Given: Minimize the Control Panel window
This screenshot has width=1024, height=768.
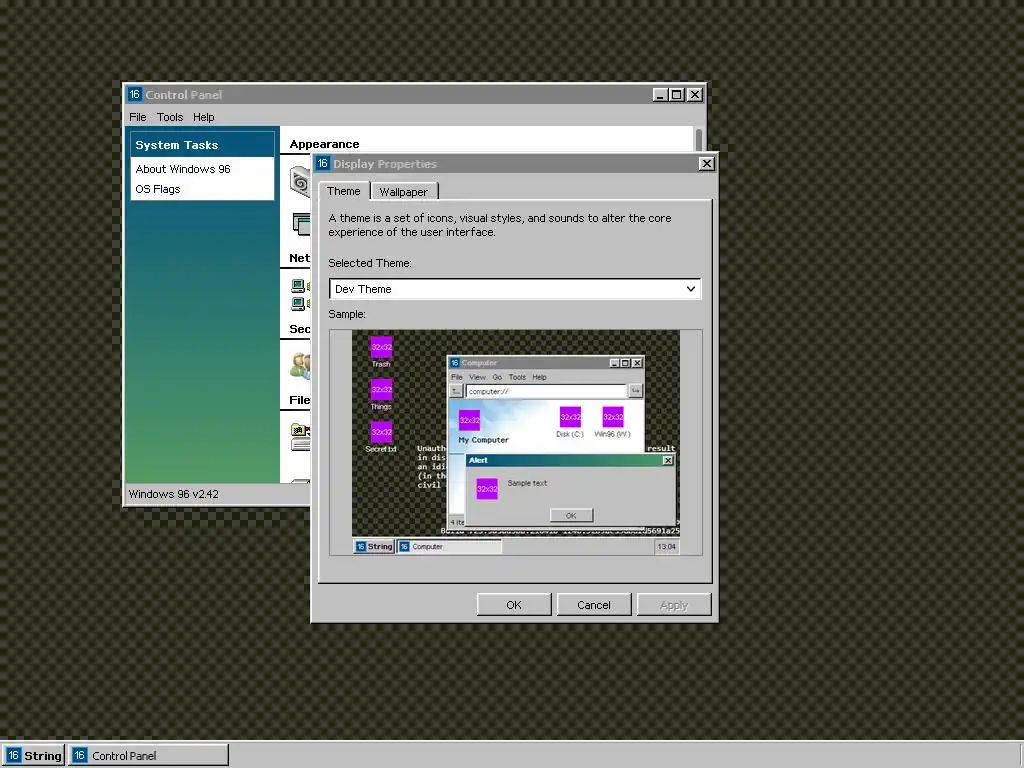Looking at the screenshot, I should click(x=660, y=95).
